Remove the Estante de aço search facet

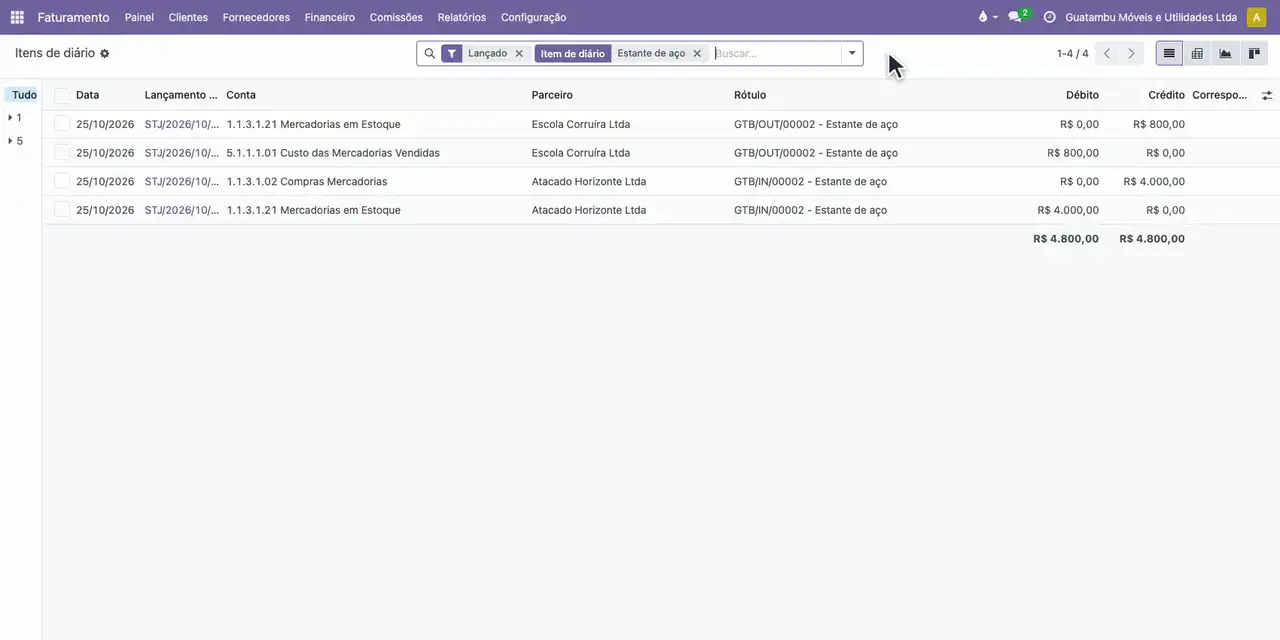(x=697, y=54)
